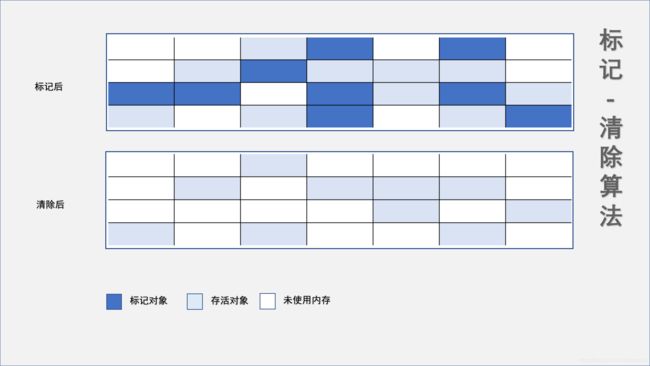Image resolution: width=650 pixels, height=366 pixels.
Task: Click the light blue cell in the top row of the 清除后 grid
Action: (274, 165)
